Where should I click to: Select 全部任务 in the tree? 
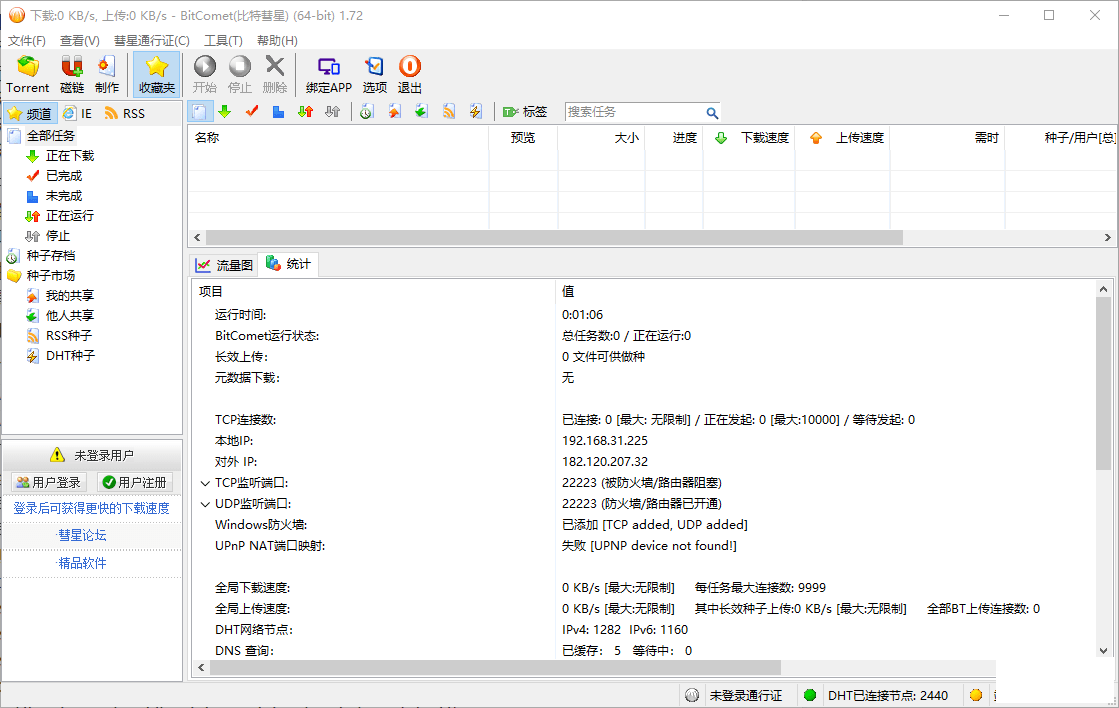pos(50,136)
